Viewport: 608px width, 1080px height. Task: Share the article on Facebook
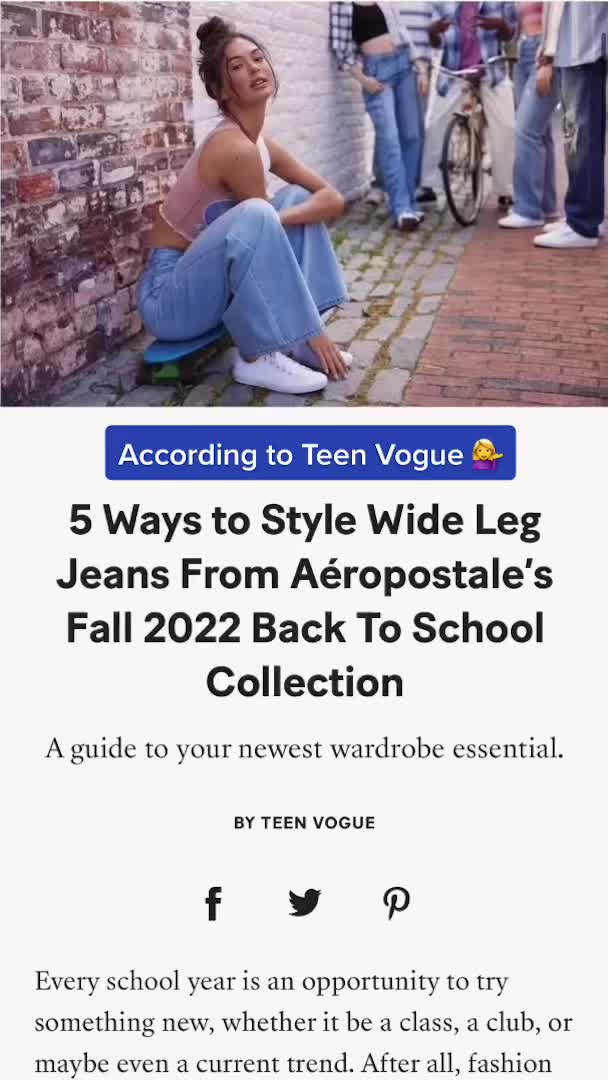coord(213,903)
